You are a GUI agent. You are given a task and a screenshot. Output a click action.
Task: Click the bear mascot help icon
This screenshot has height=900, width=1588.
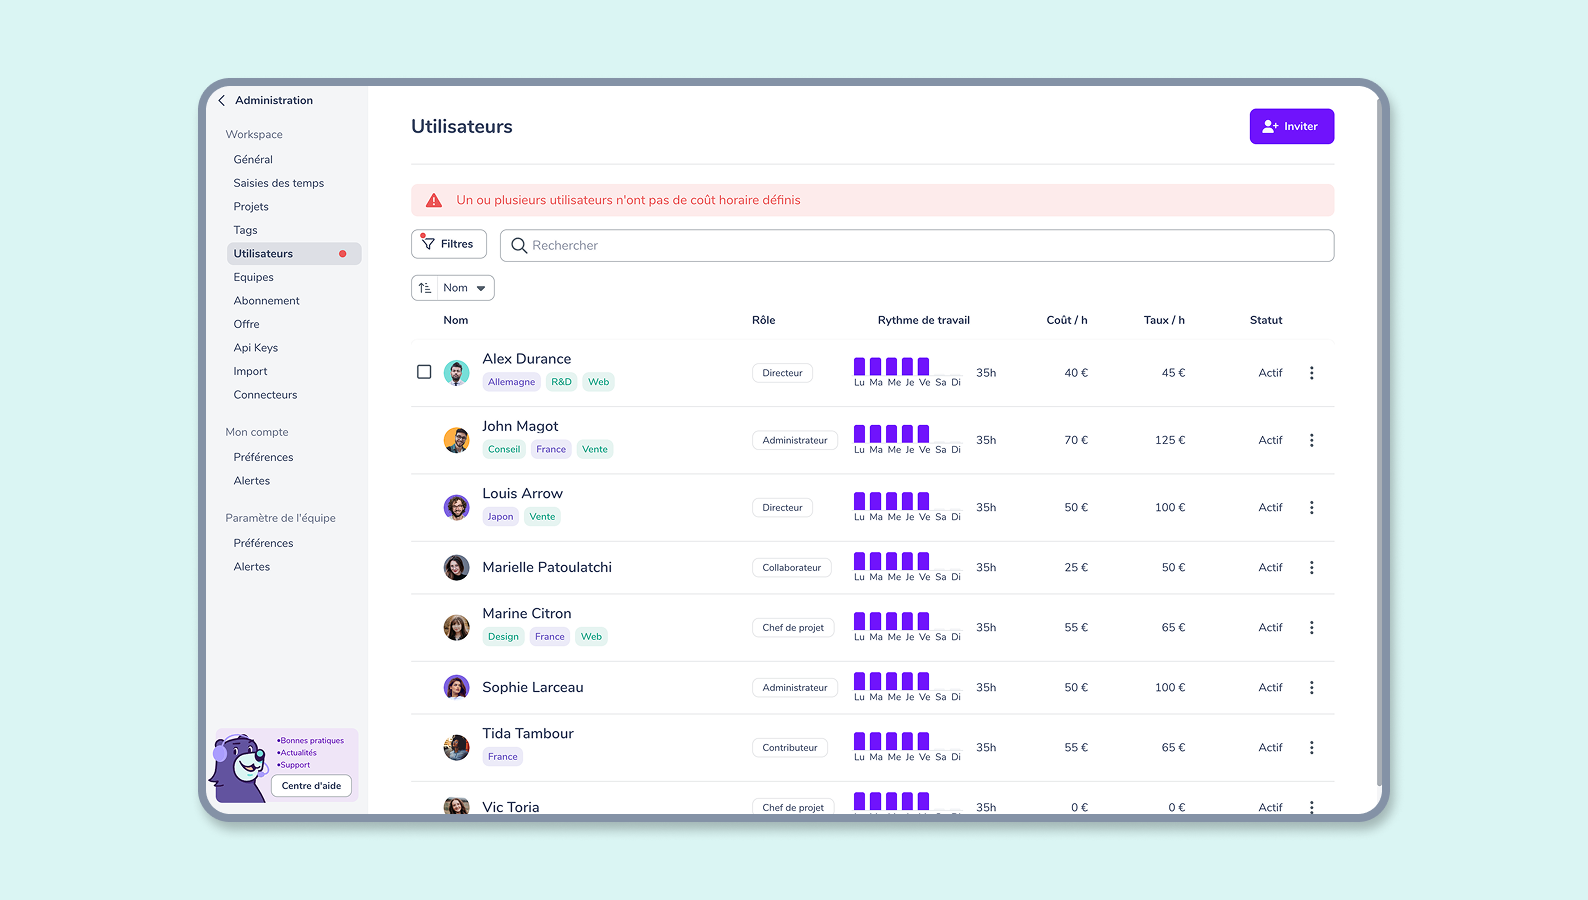(238, 767)
